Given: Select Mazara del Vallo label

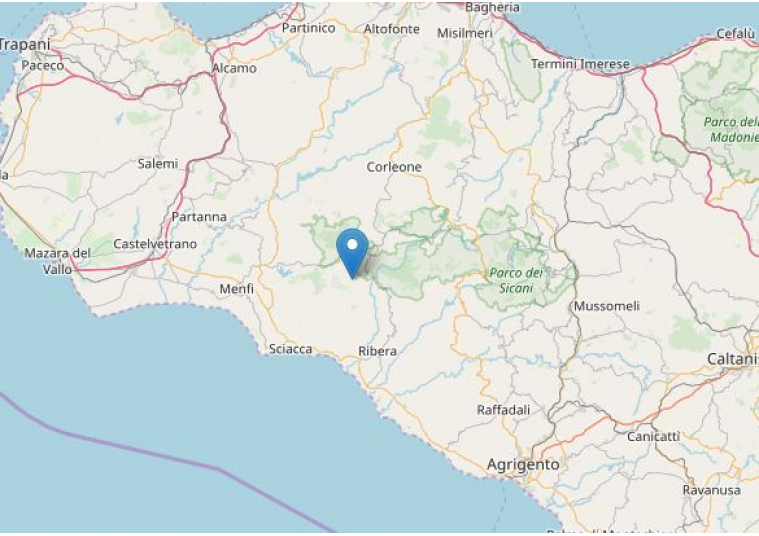Looking at the screenshot, I should pos(58,260).
